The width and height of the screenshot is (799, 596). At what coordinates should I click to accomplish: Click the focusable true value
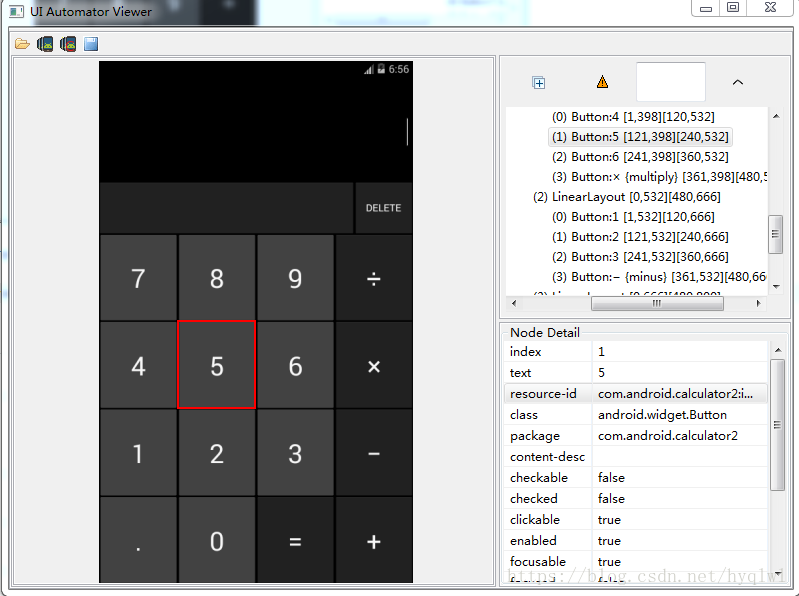680,561
